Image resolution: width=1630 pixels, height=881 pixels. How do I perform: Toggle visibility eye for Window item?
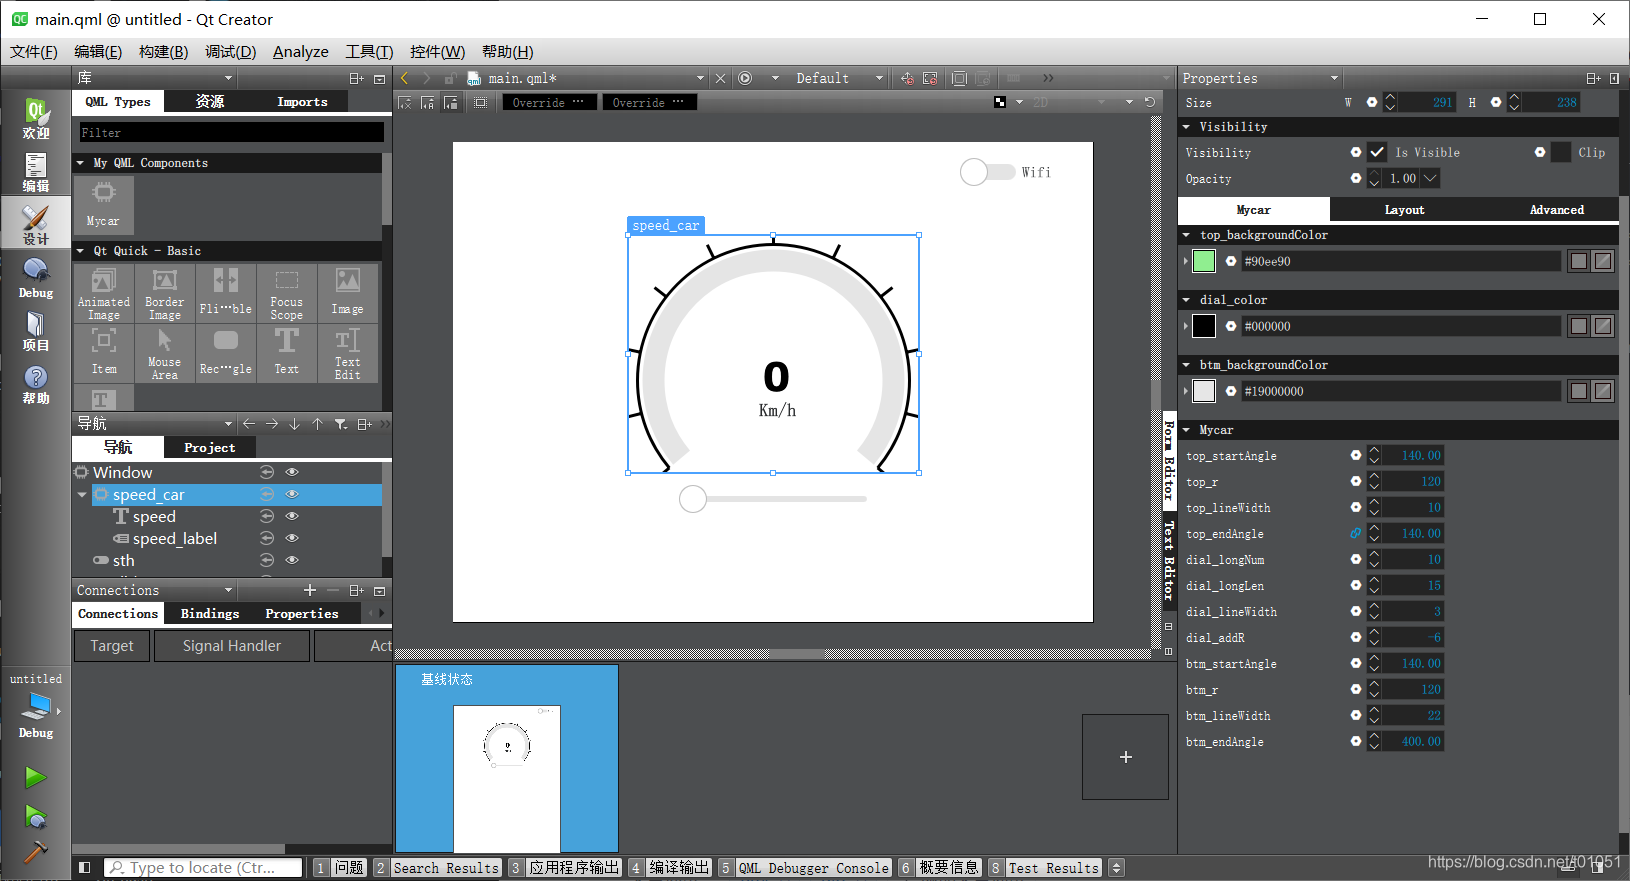coord(292,472)
